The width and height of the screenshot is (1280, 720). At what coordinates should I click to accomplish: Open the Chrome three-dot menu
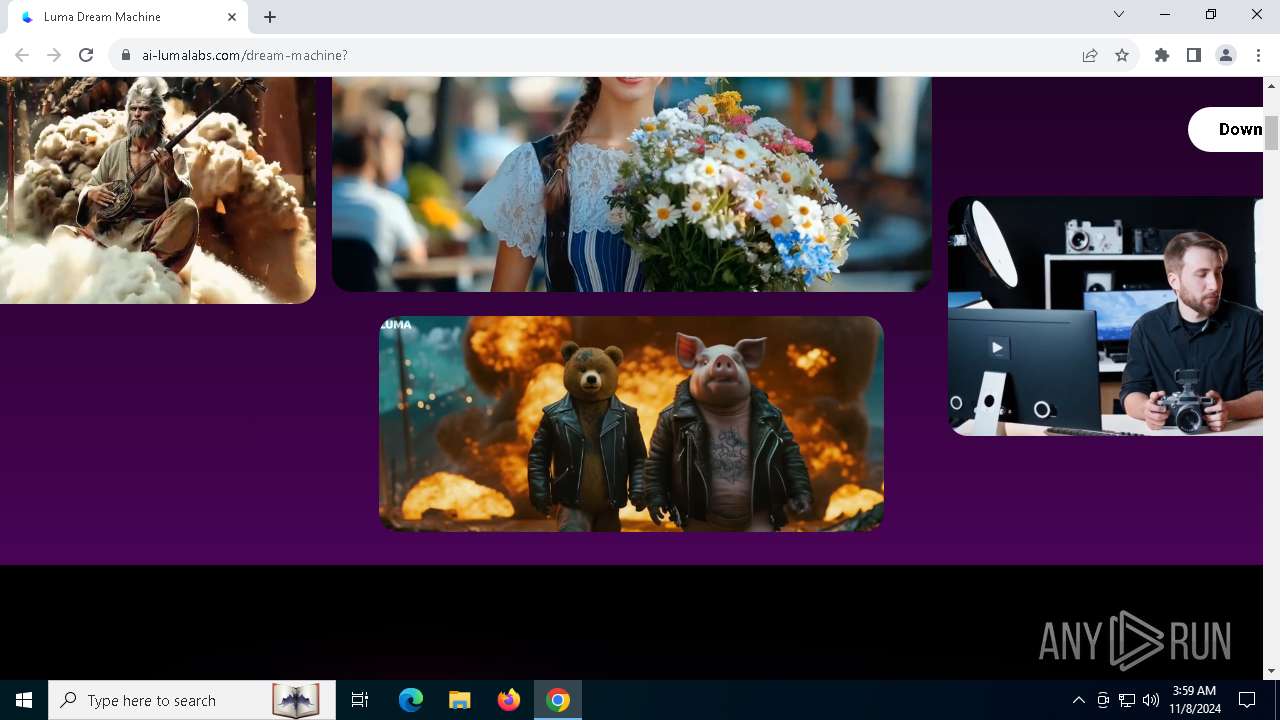coord(1257,55)
